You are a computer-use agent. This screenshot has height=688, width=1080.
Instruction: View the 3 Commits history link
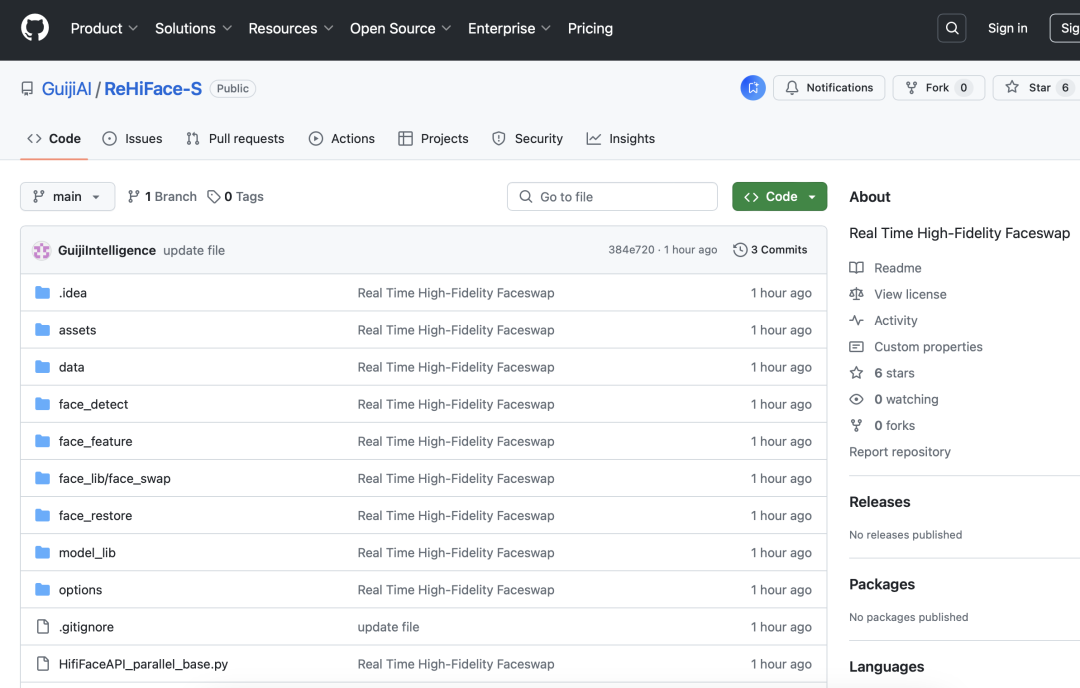pyautogui.click(x=771, y=250)
